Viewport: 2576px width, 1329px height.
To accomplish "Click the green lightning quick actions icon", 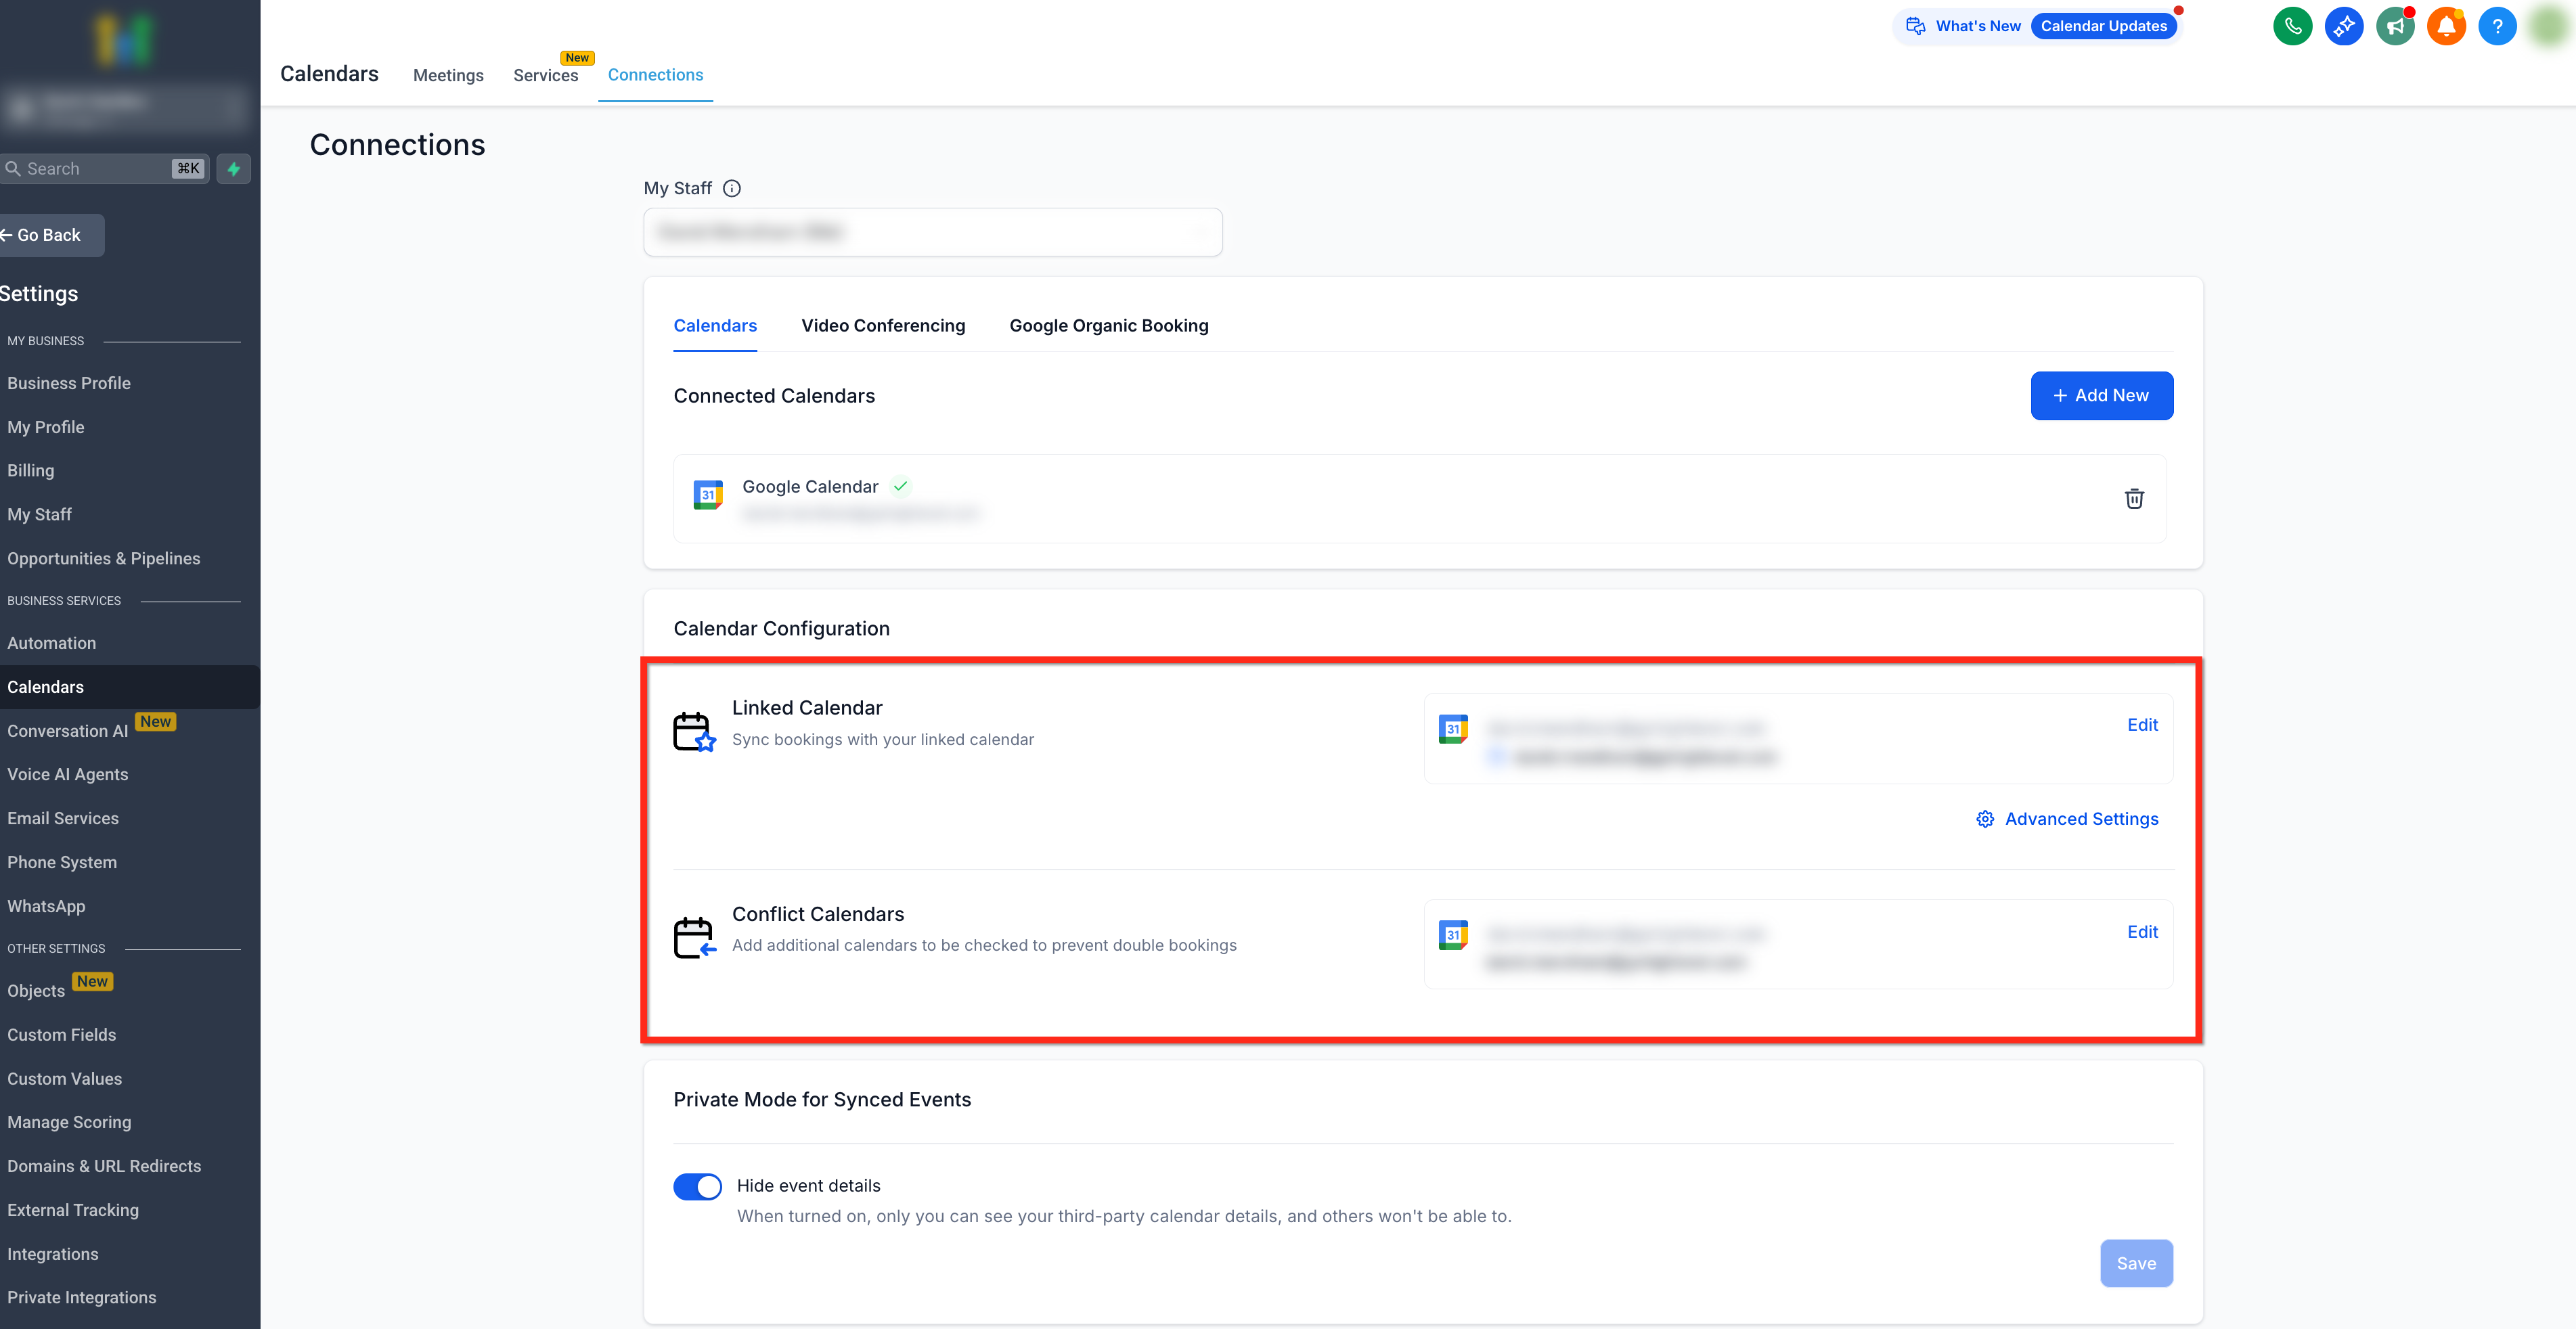I will (x=234, y=169).
